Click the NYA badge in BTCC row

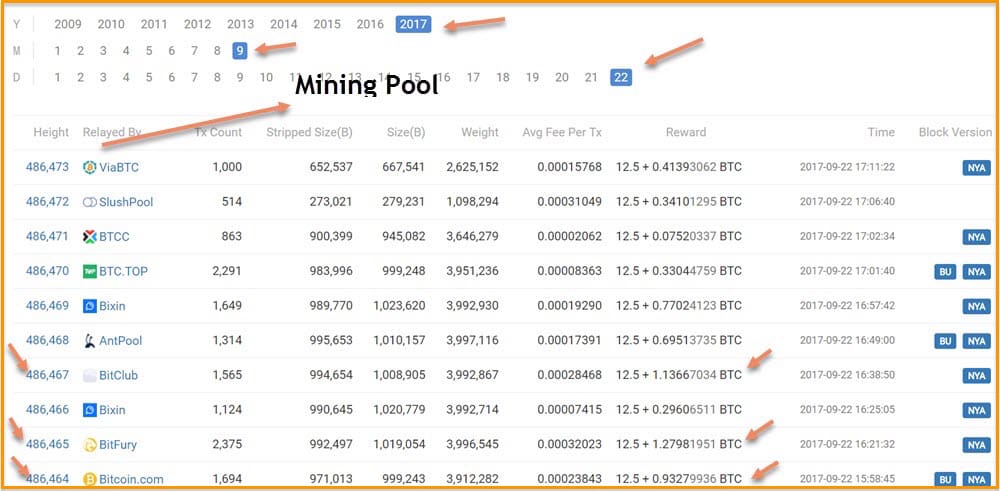(x=976, y=237)
